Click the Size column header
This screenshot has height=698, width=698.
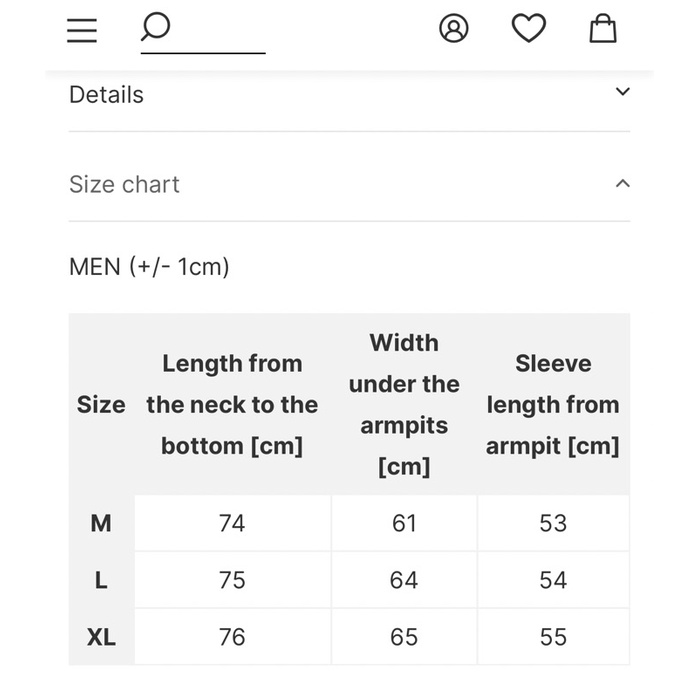coord(101,405)
